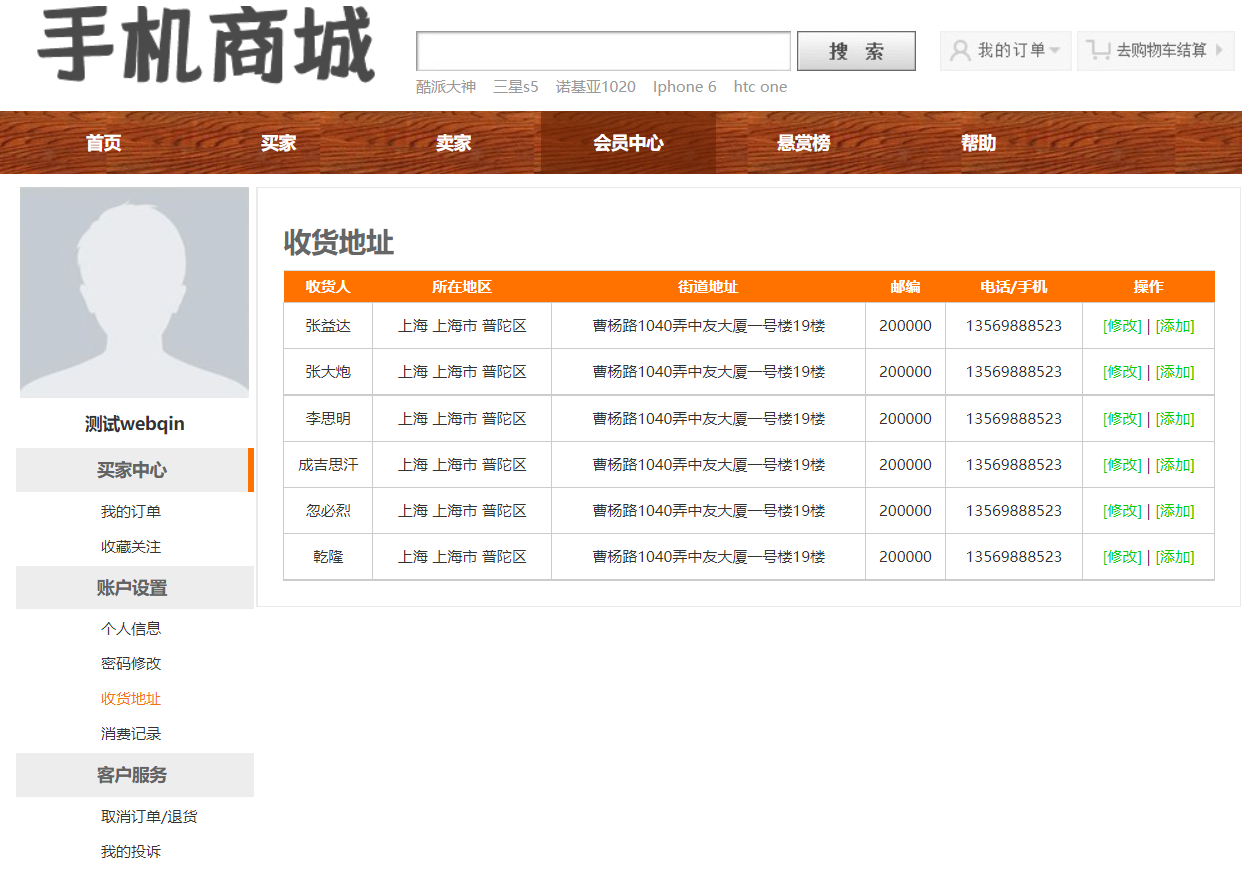Open the 首页 navigation tab
This screenshot has width=1242, height=874.
pyautogui.click(x=103, y=143)
